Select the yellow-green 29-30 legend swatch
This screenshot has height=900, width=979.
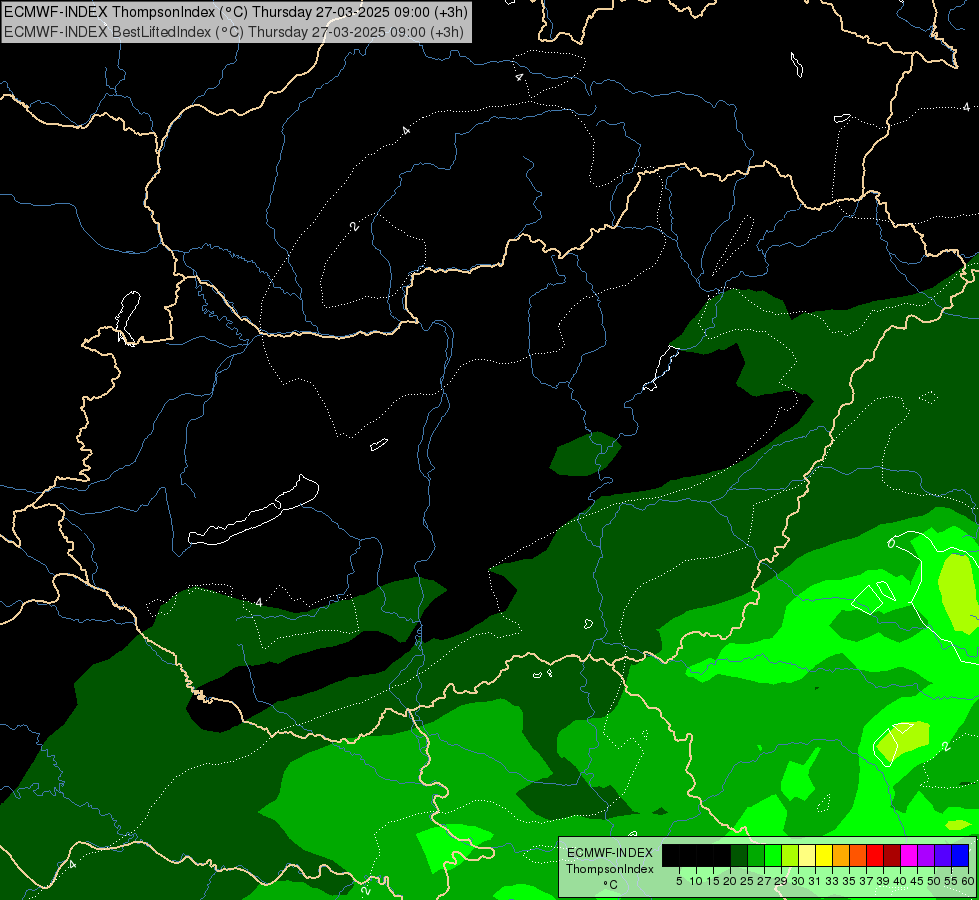click(x=790, y=855)
